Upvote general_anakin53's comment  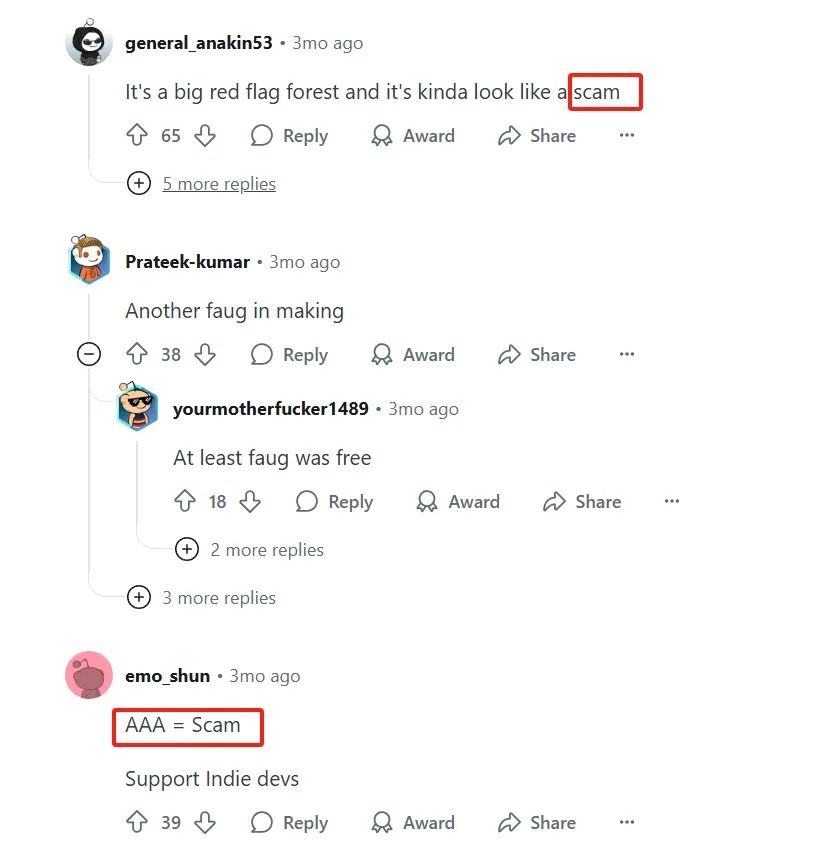coord(137,135)
